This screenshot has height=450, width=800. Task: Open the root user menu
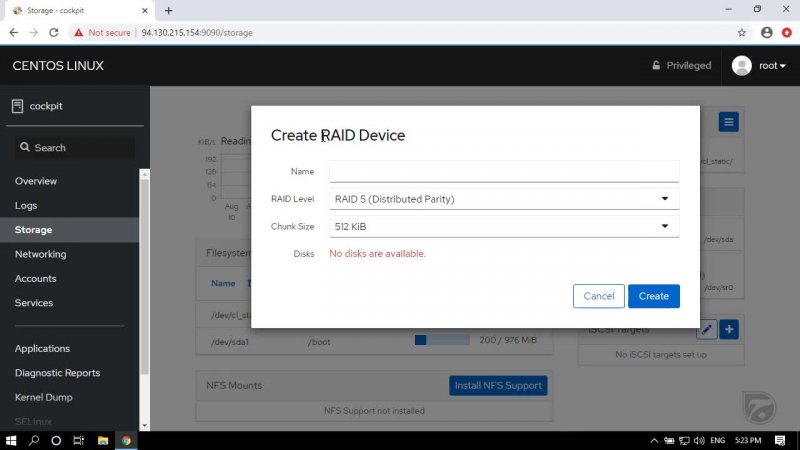pos(759,66)
